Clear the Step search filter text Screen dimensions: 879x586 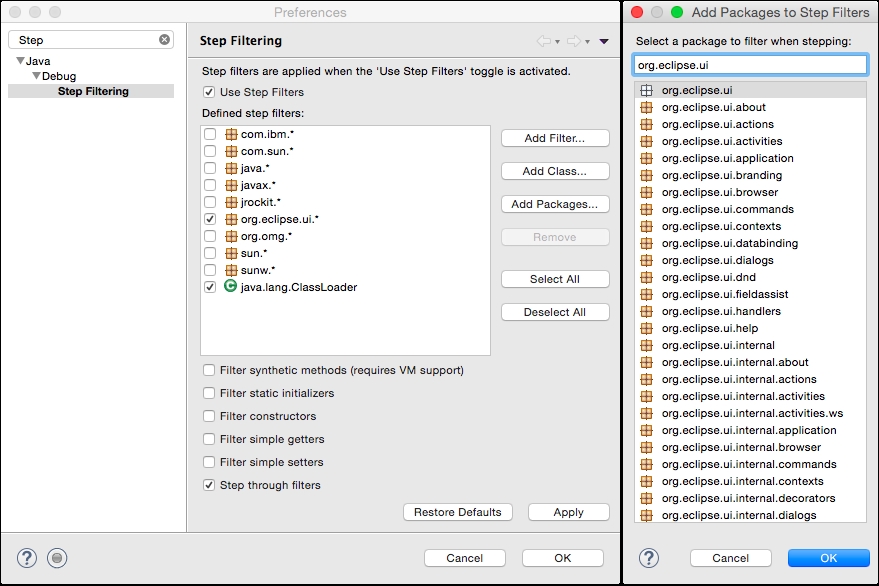pyautogui.click(x=165, y=40)
